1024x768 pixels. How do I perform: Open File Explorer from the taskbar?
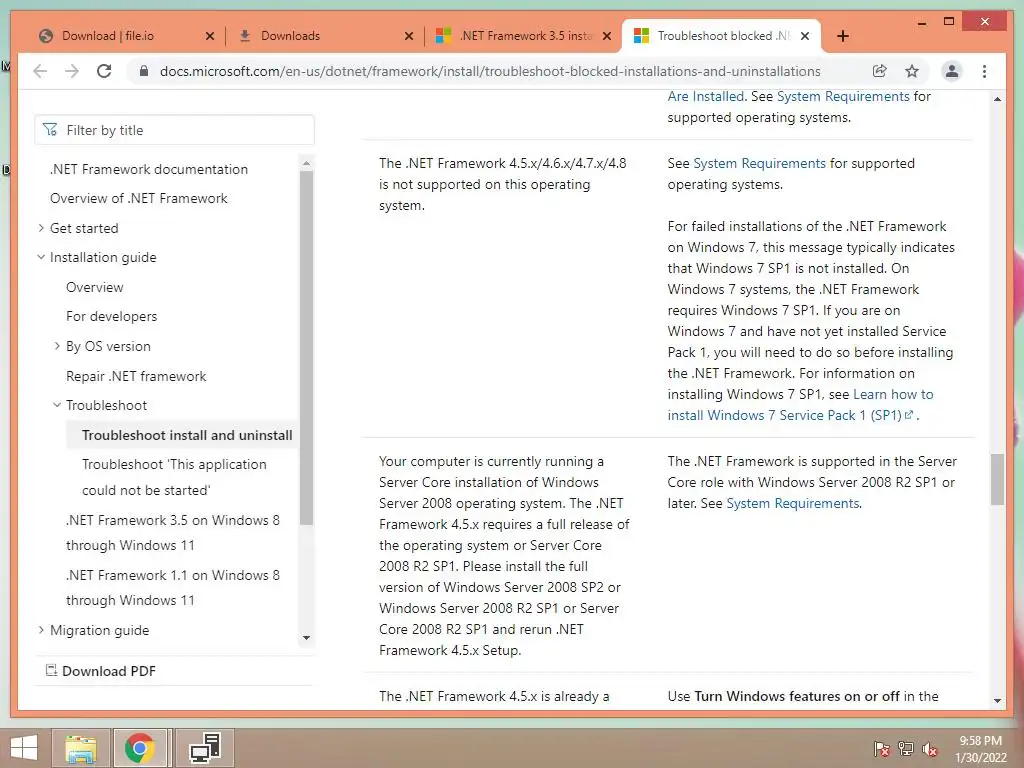[81, 748]
